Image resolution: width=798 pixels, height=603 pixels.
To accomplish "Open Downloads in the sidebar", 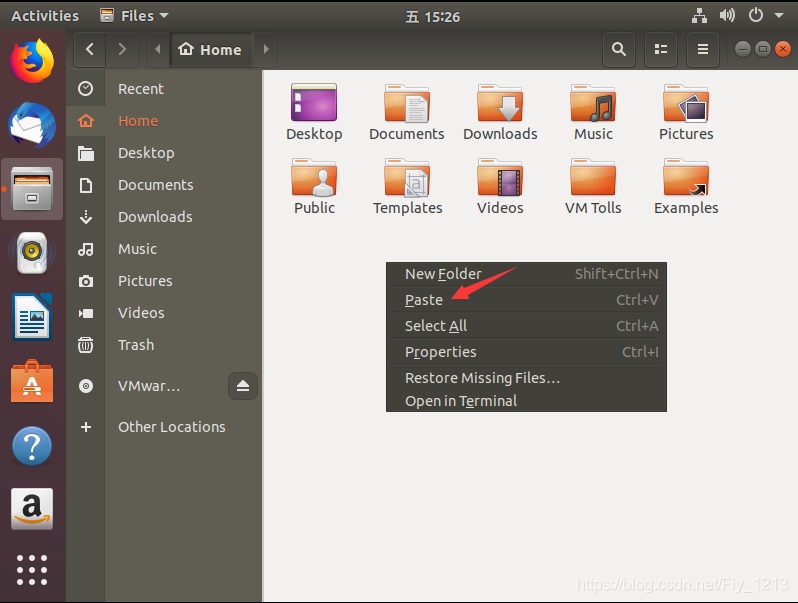I will click(164, 217).
